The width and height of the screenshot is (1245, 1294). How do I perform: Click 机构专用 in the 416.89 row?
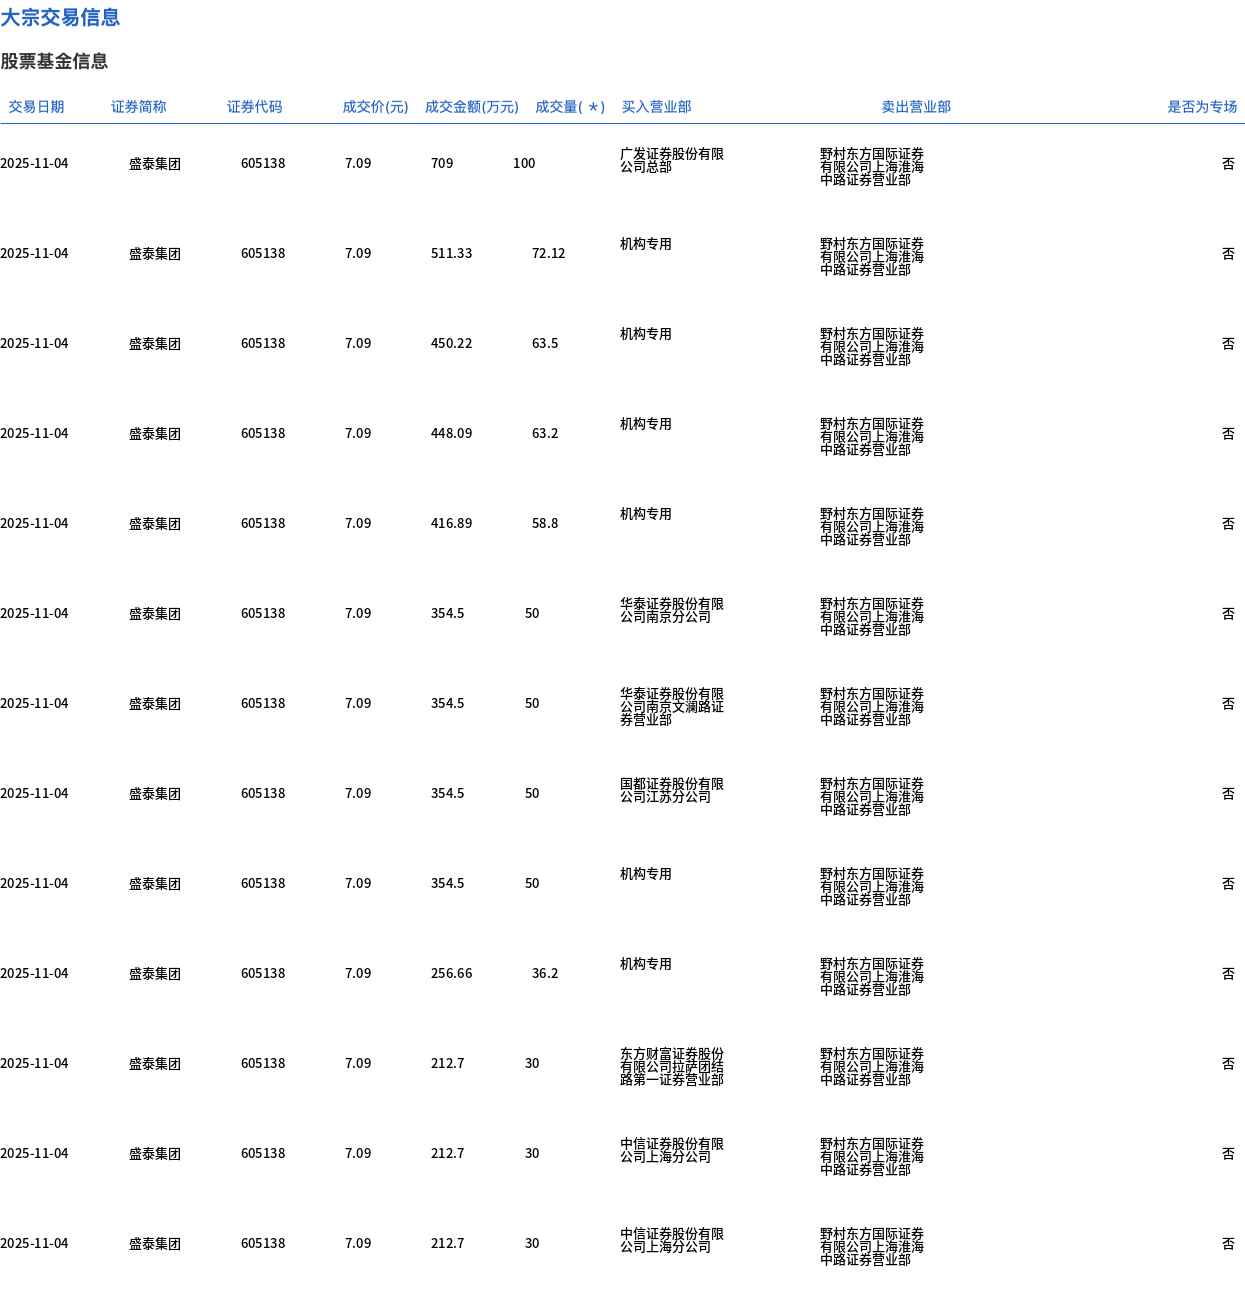[x=646, y=514]
